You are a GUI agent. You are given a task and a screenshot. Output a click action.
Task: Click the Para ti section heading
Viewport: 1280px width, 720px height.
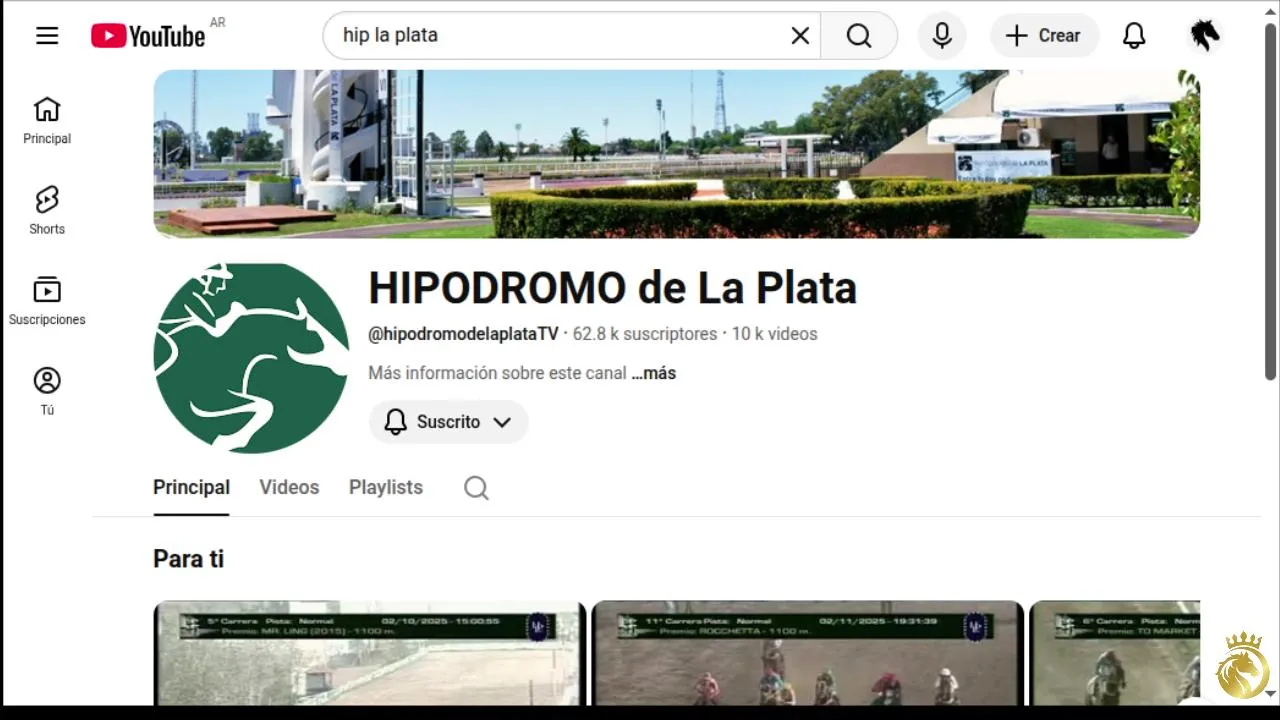pos(188,559)
